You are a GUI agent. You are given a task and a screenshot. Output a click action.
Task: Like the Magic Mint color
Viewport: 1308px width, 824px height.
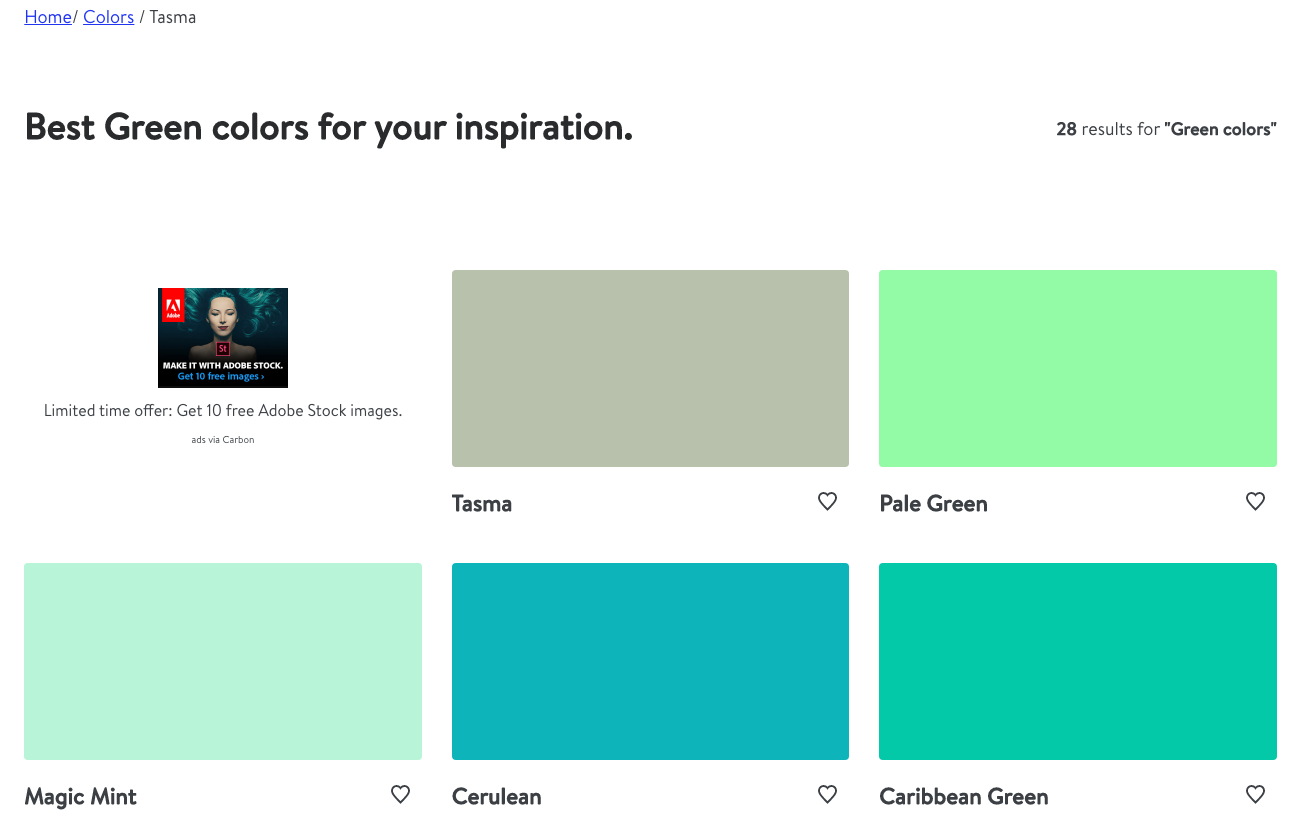(x=400, y=795)
